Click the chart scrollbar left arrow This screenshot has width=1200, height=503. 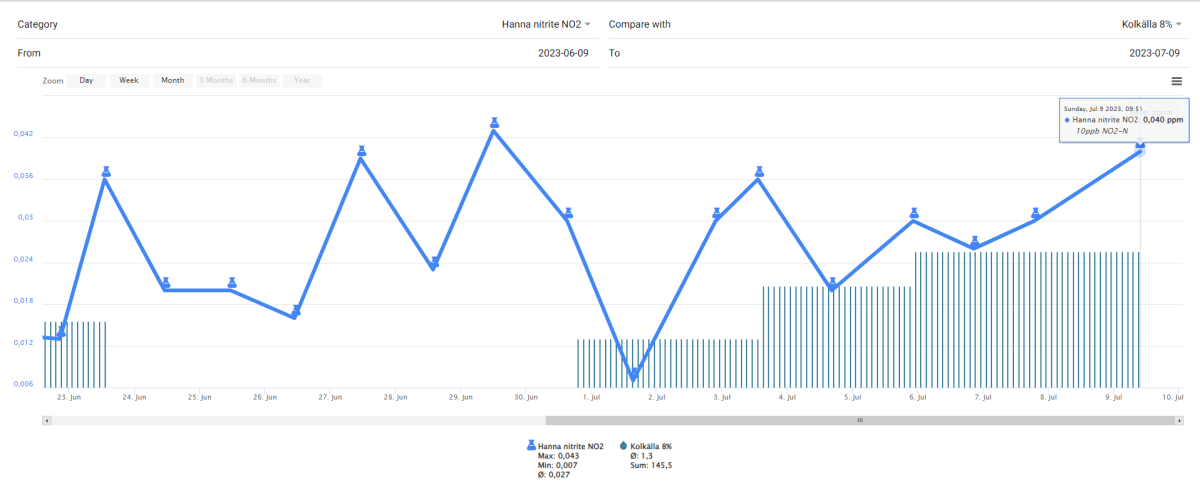[x=47, y=421]
